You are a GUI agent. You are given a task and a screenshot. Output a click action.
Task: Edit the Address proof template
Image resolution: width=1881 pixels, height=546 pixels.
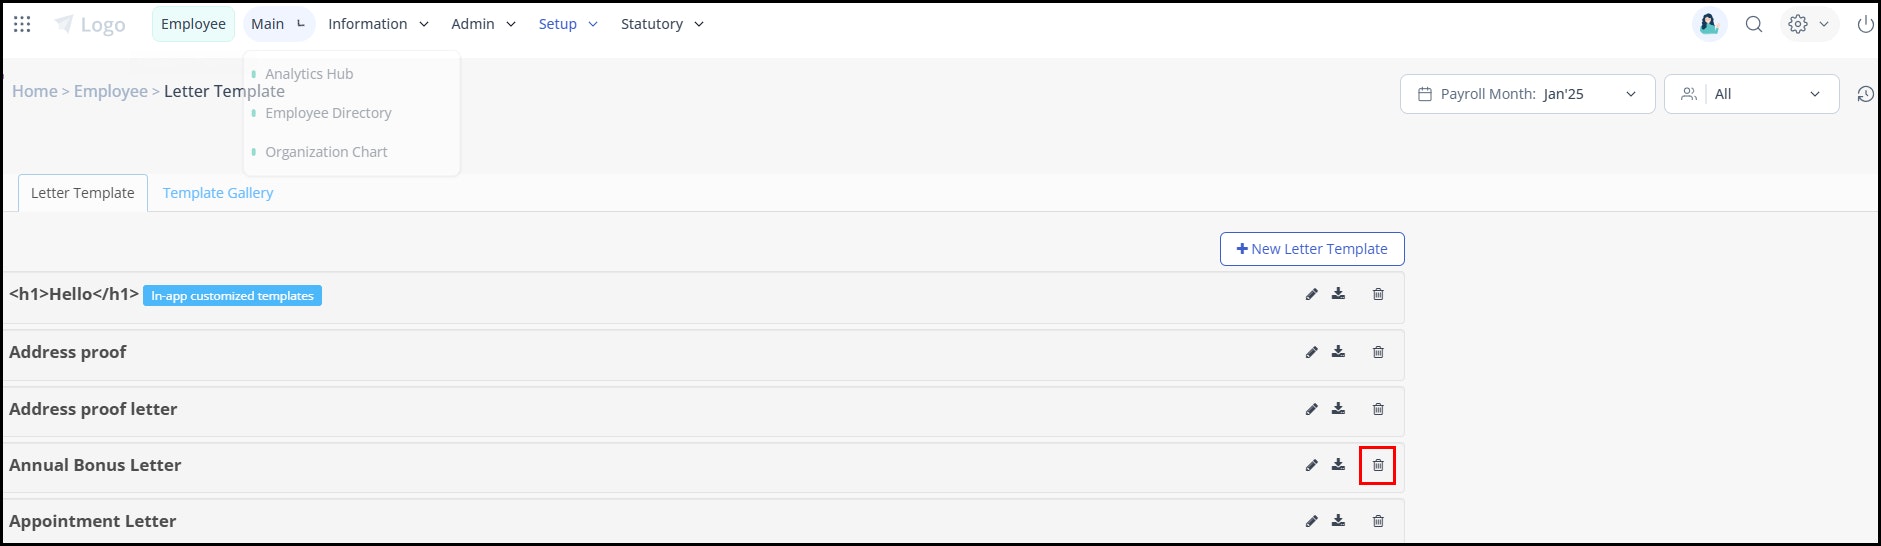point(1311,352)
